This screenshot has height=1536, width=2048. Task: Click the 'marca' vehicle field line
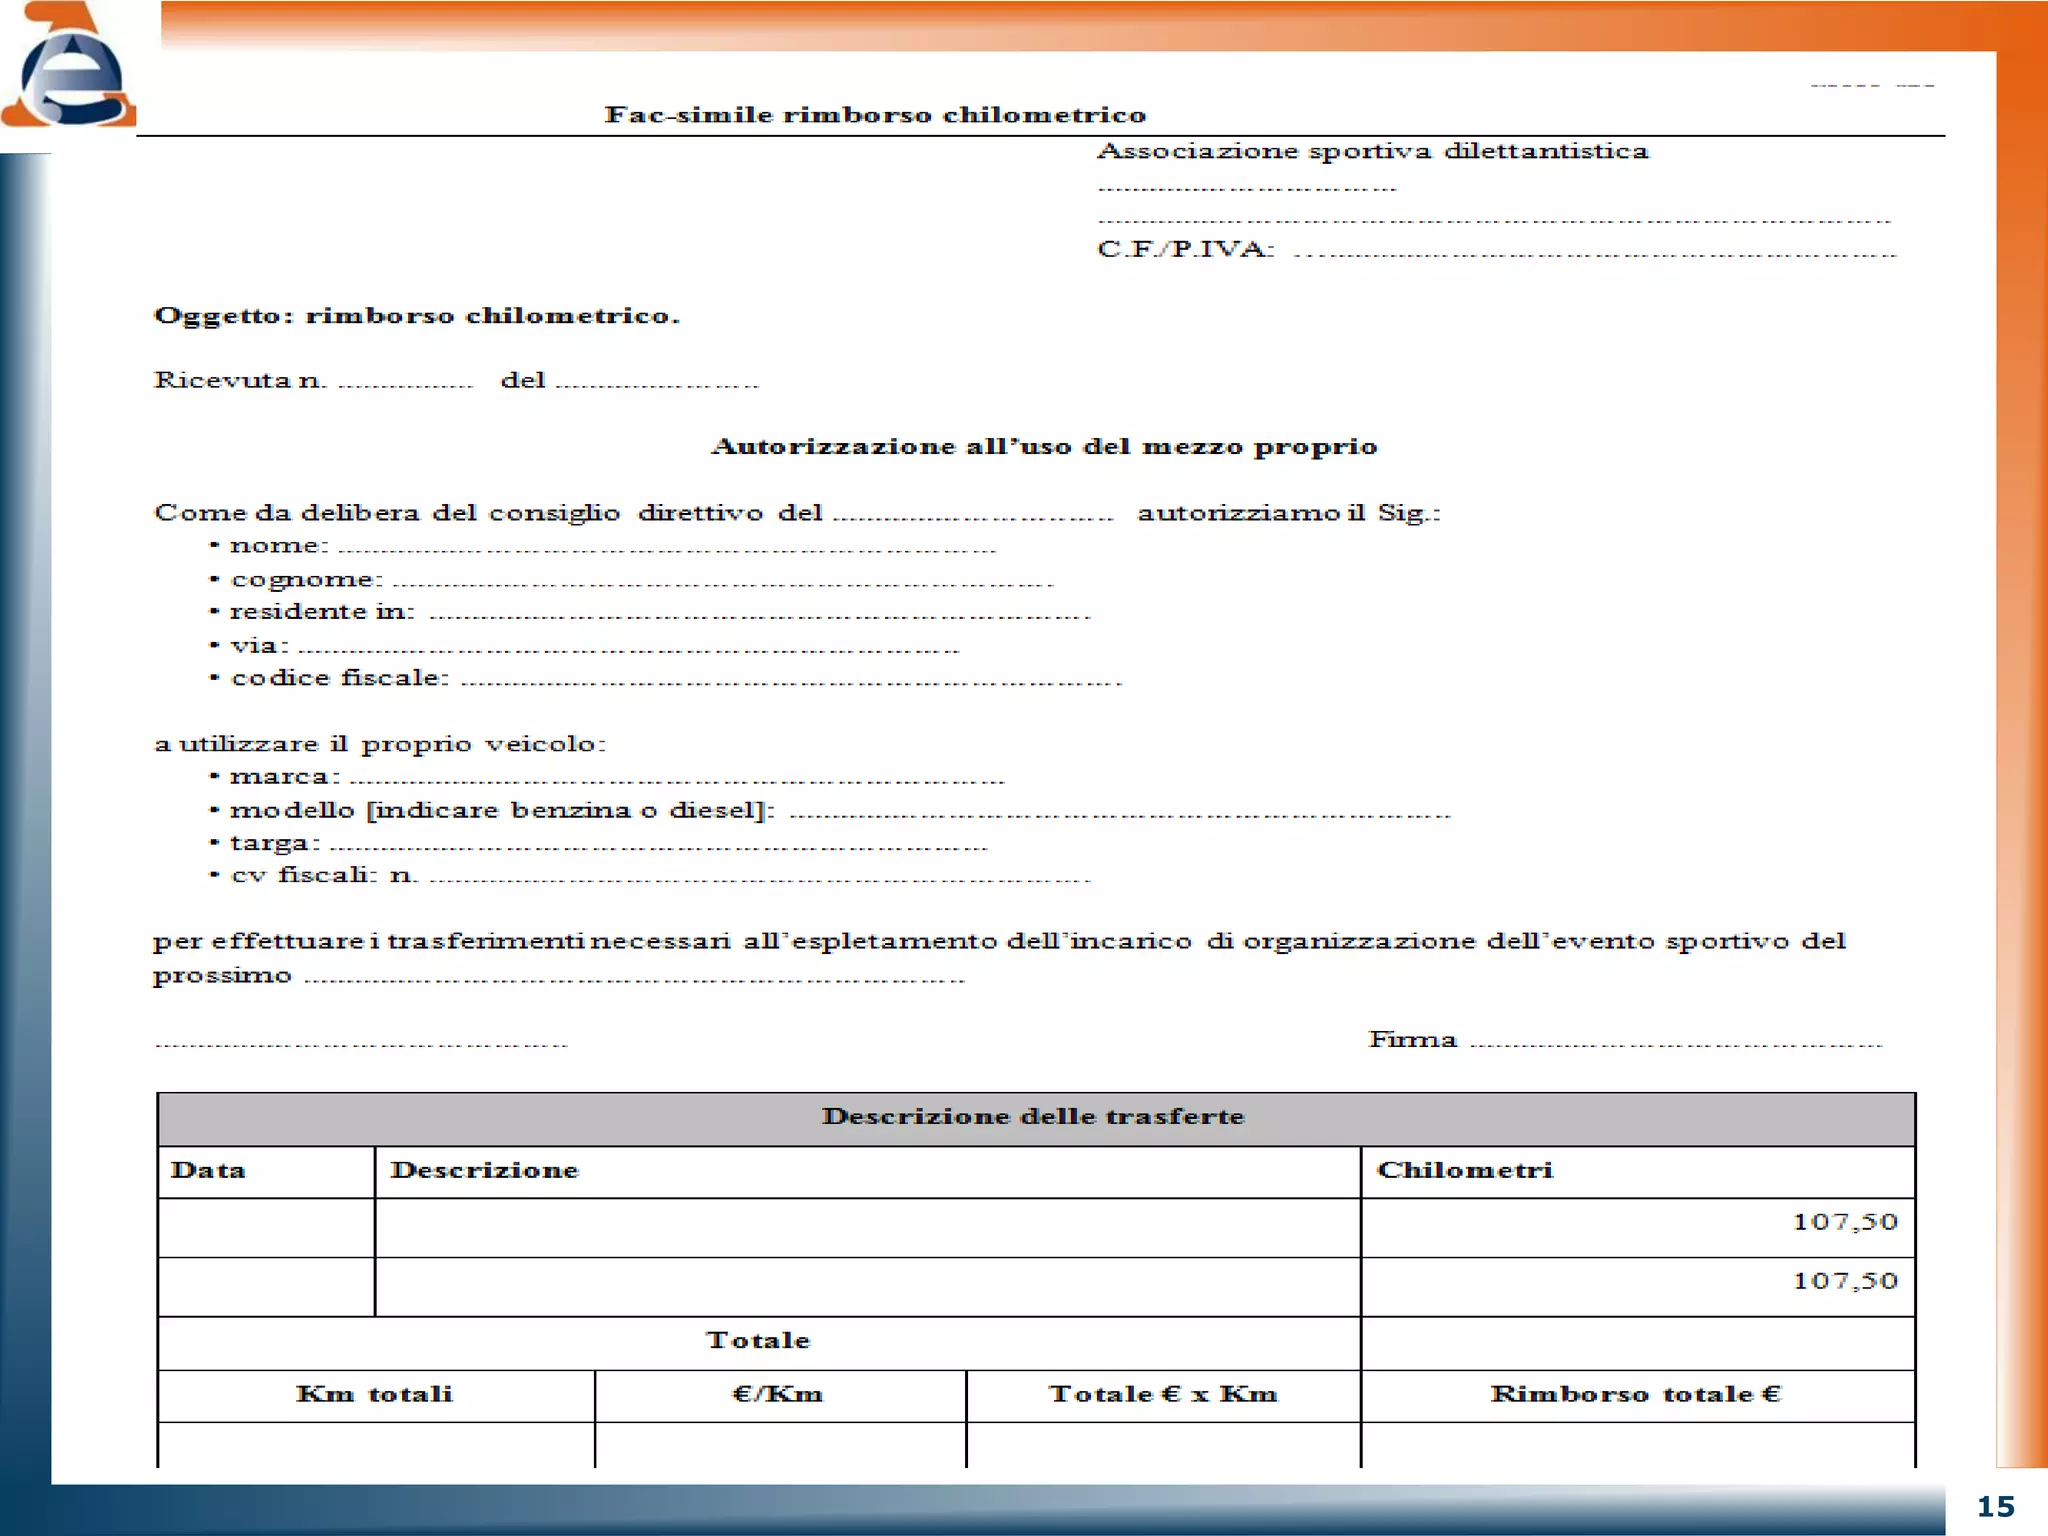[676, 780]
